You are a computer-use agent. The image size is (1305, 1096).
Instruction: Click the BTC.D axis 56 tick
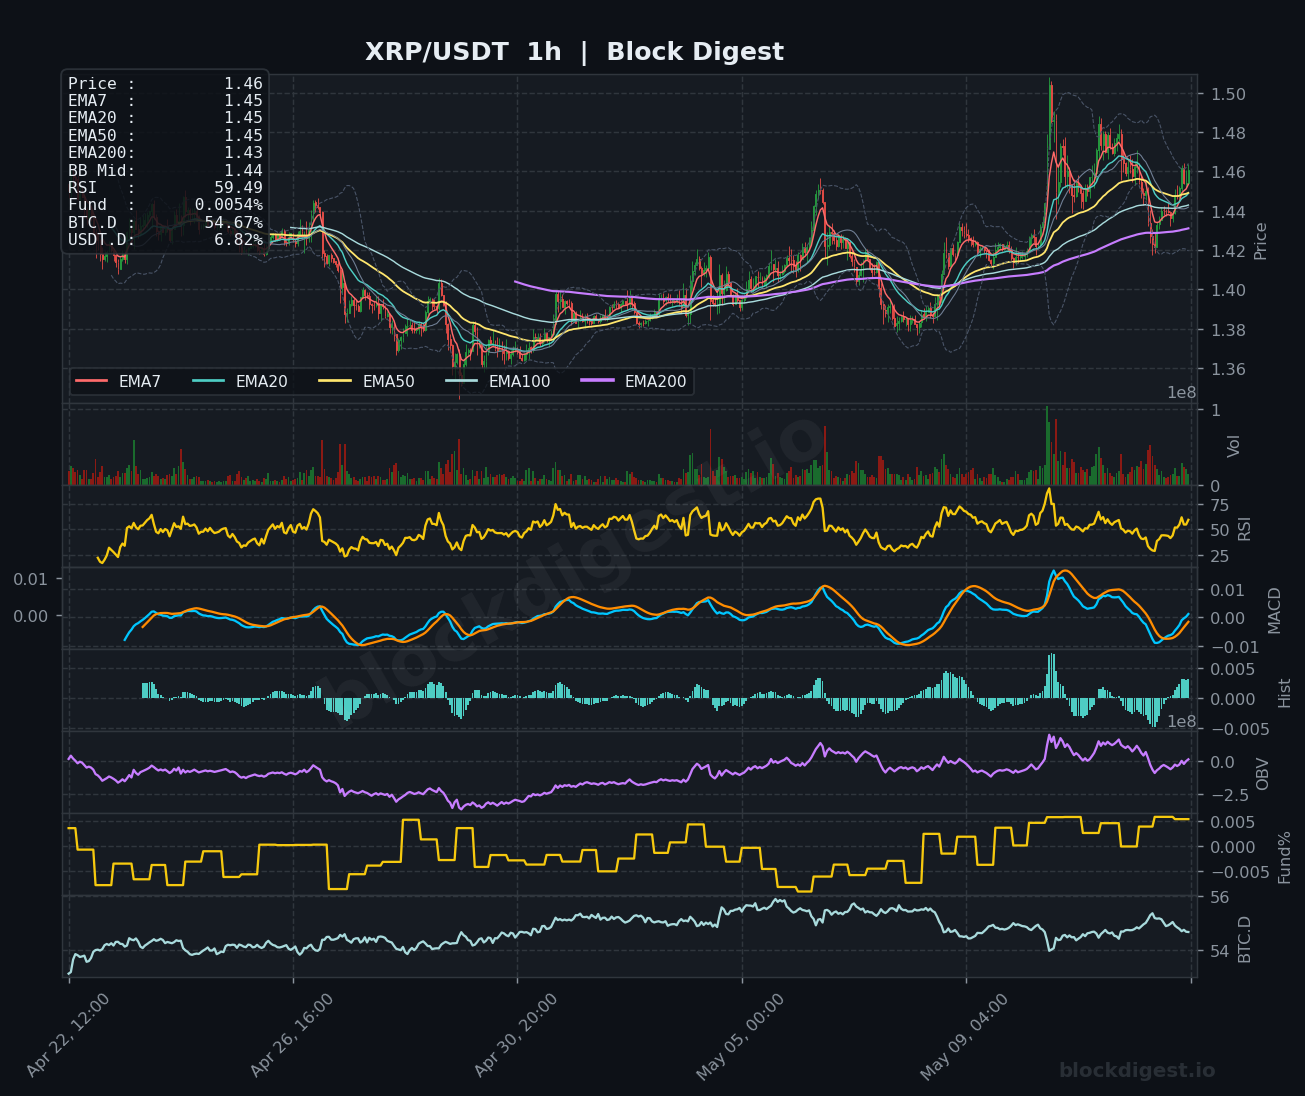1219,898
